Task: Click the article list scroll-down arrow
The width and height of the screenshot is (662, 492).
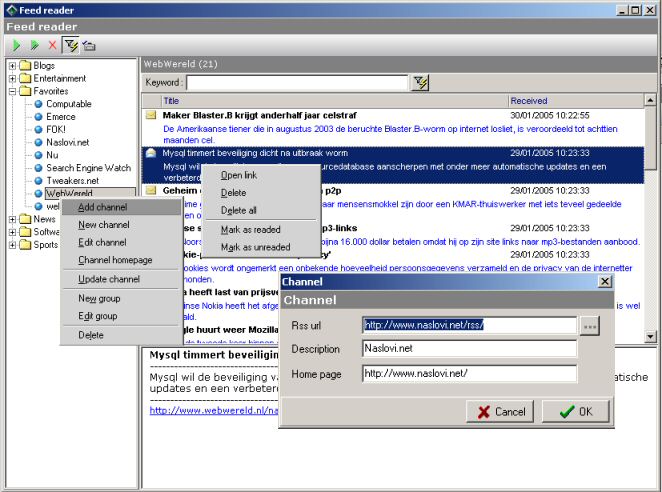Action: pyautogui.click(x=650, y=337)
